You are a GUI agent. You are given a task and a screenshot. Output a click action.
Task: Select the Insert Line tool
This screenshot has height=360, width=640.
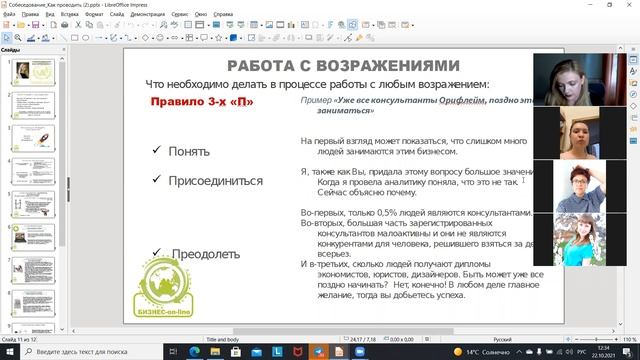pos(63,38)
